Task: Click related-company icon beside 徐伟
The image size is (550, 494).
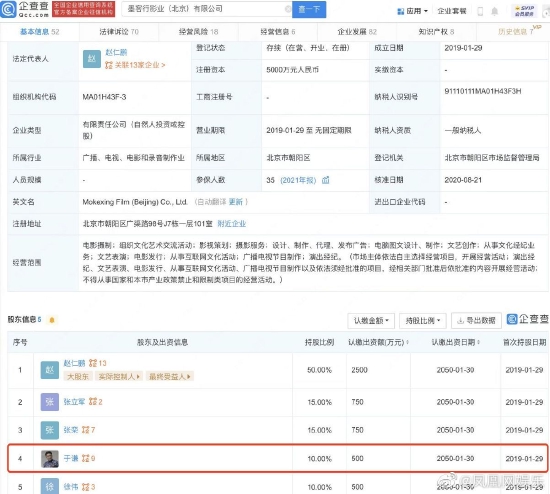Action: (x=85, y=487)
